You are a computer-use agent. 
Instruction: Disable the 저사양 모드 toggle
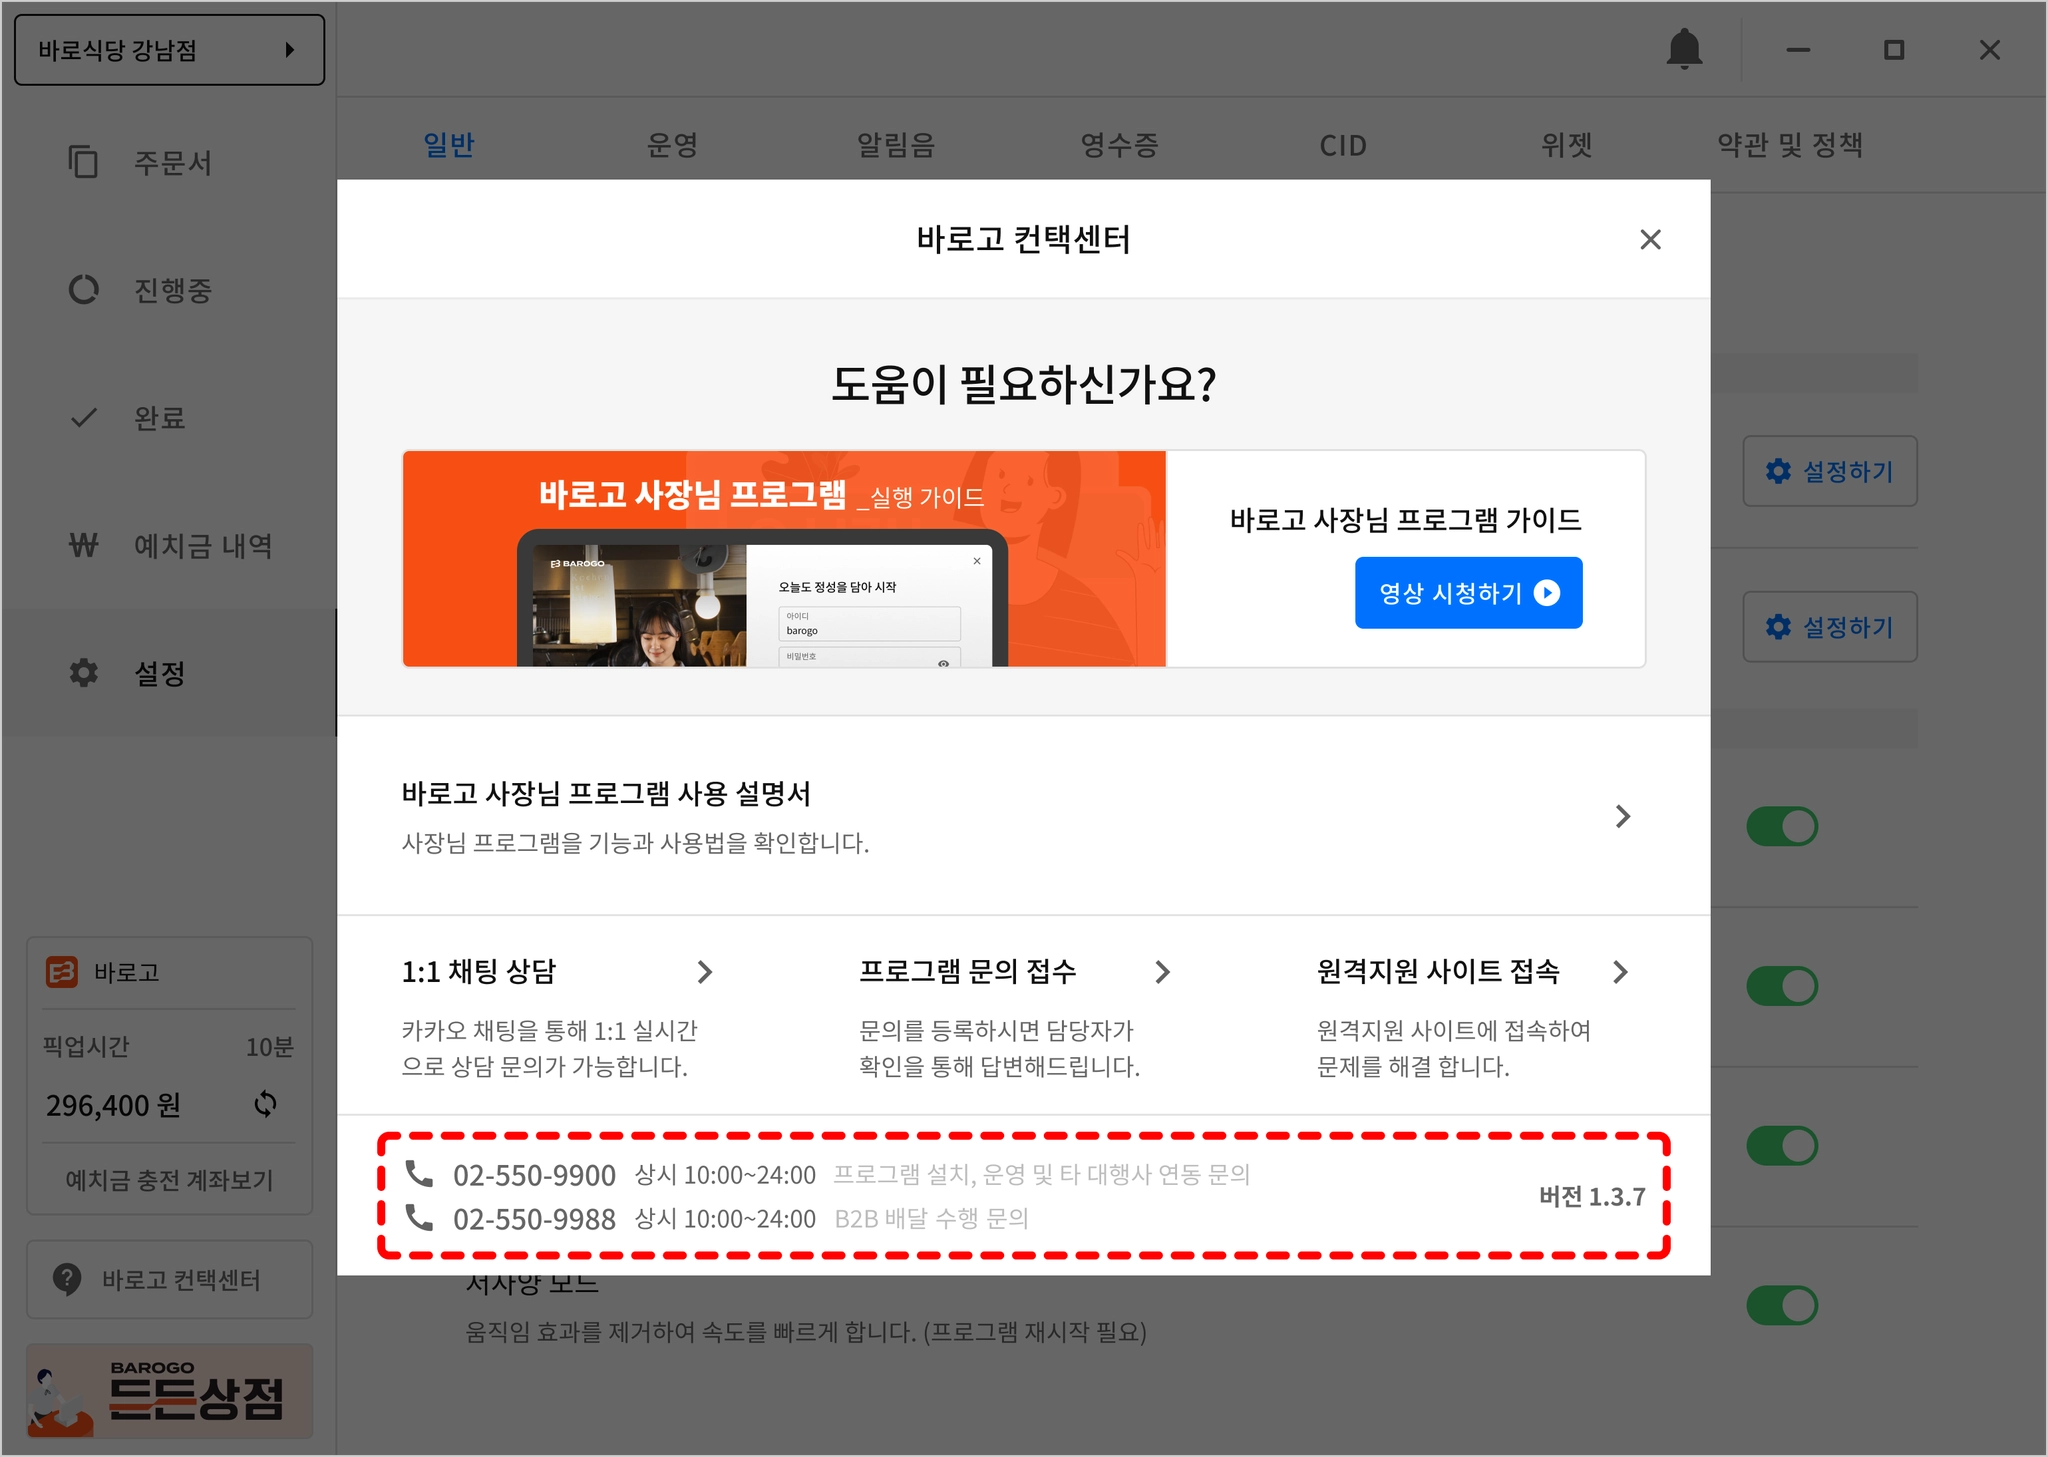pyautogui.click(x=1781, y=1305)
